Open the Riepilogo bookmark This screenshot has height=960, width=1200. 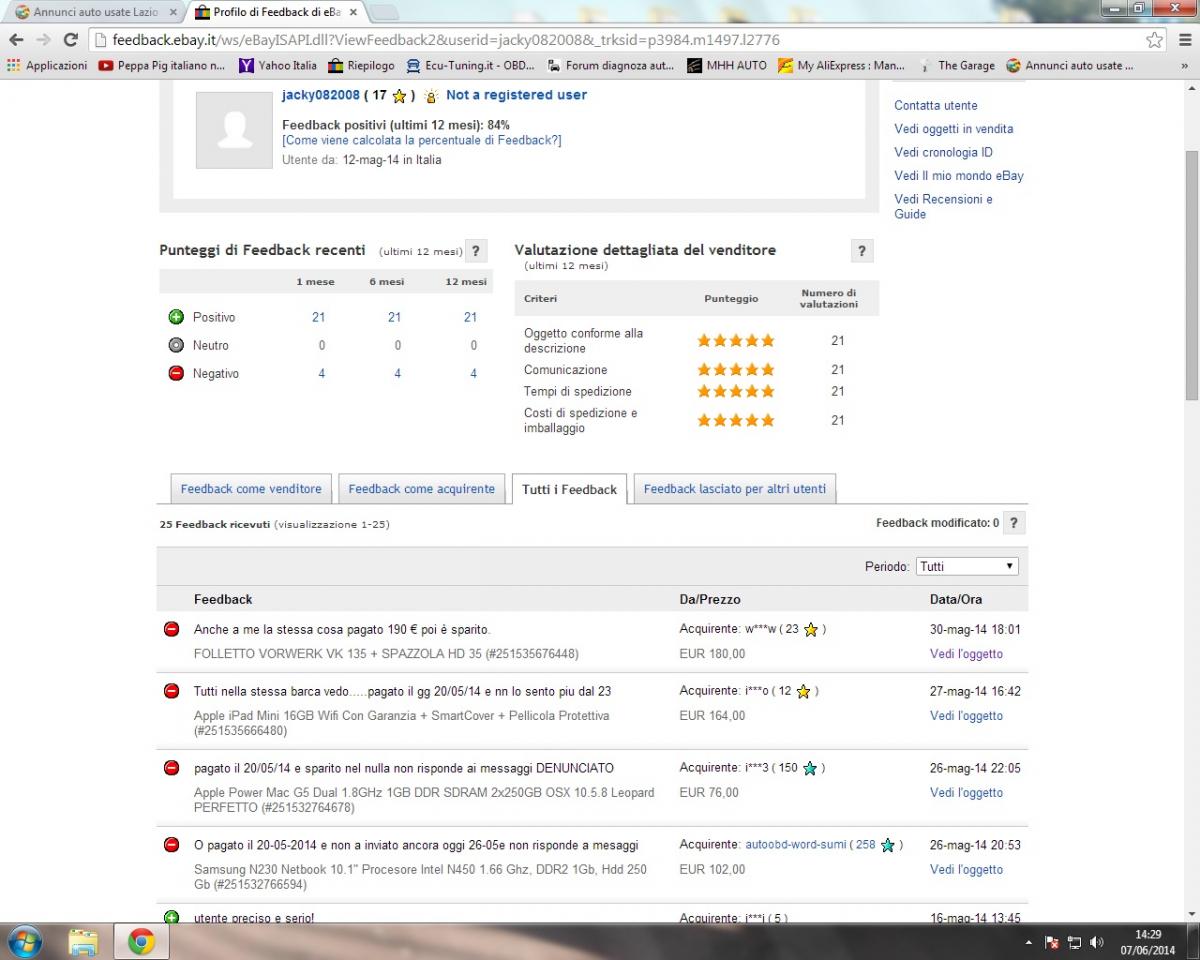[361, 66]
